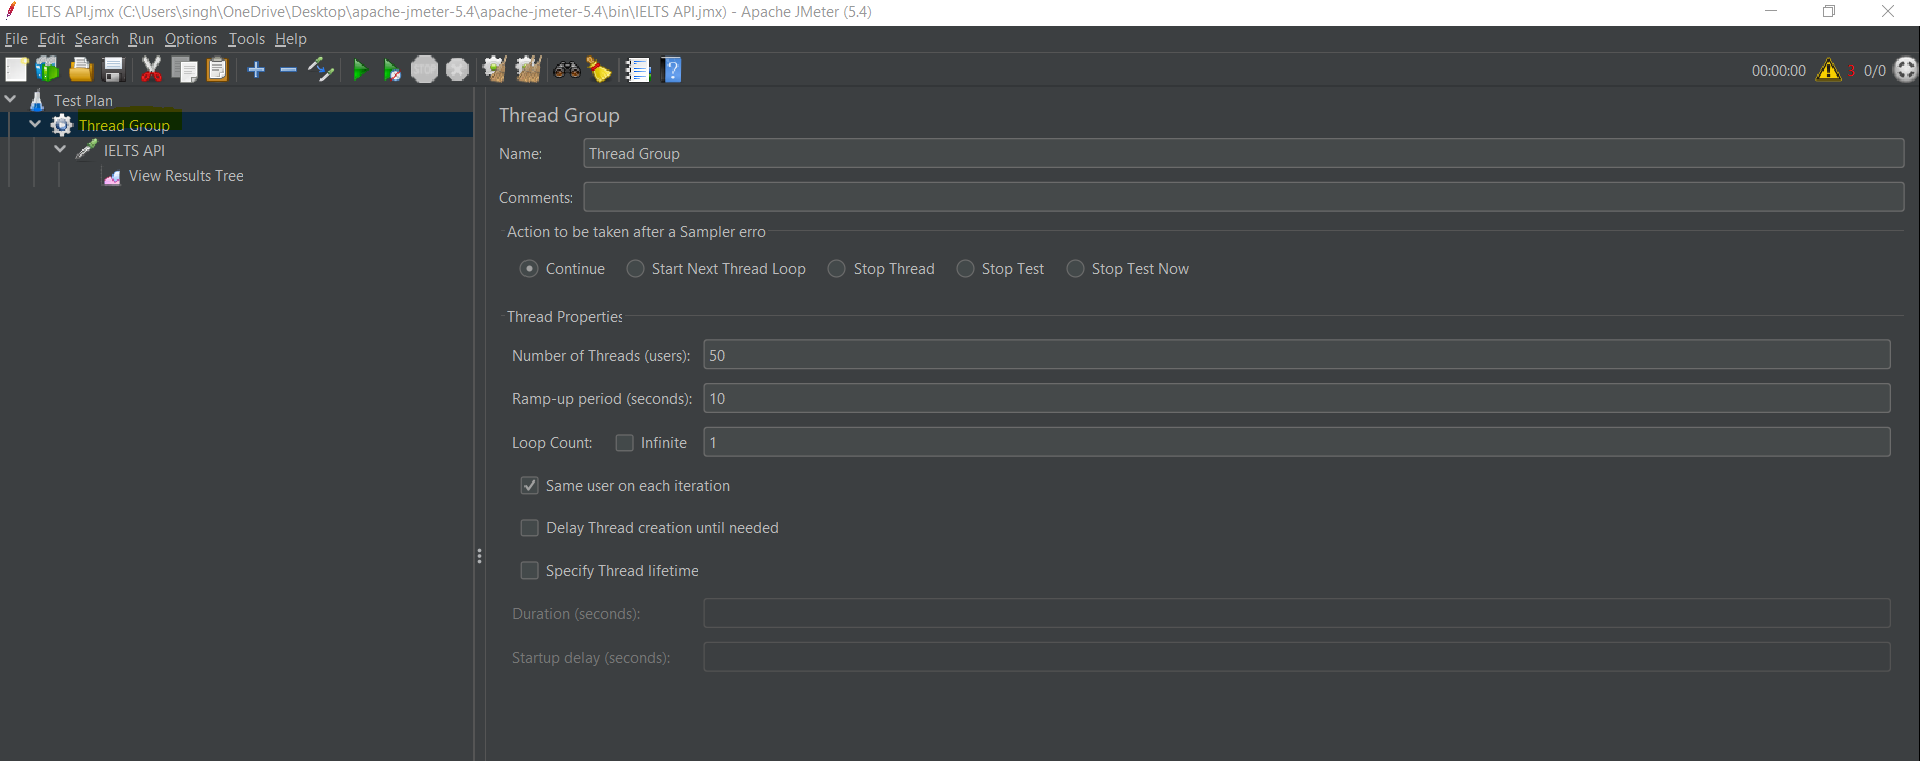Click the Save test plan floppy icon
This screenshot has height=761, width=1920.
click(114, 70)
